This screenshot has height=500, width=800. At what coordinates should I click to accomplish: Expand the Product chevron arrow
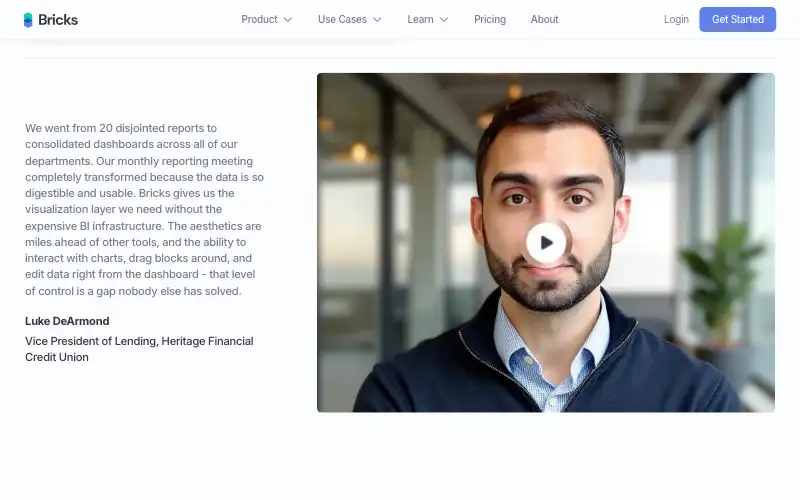click(288, 20)
